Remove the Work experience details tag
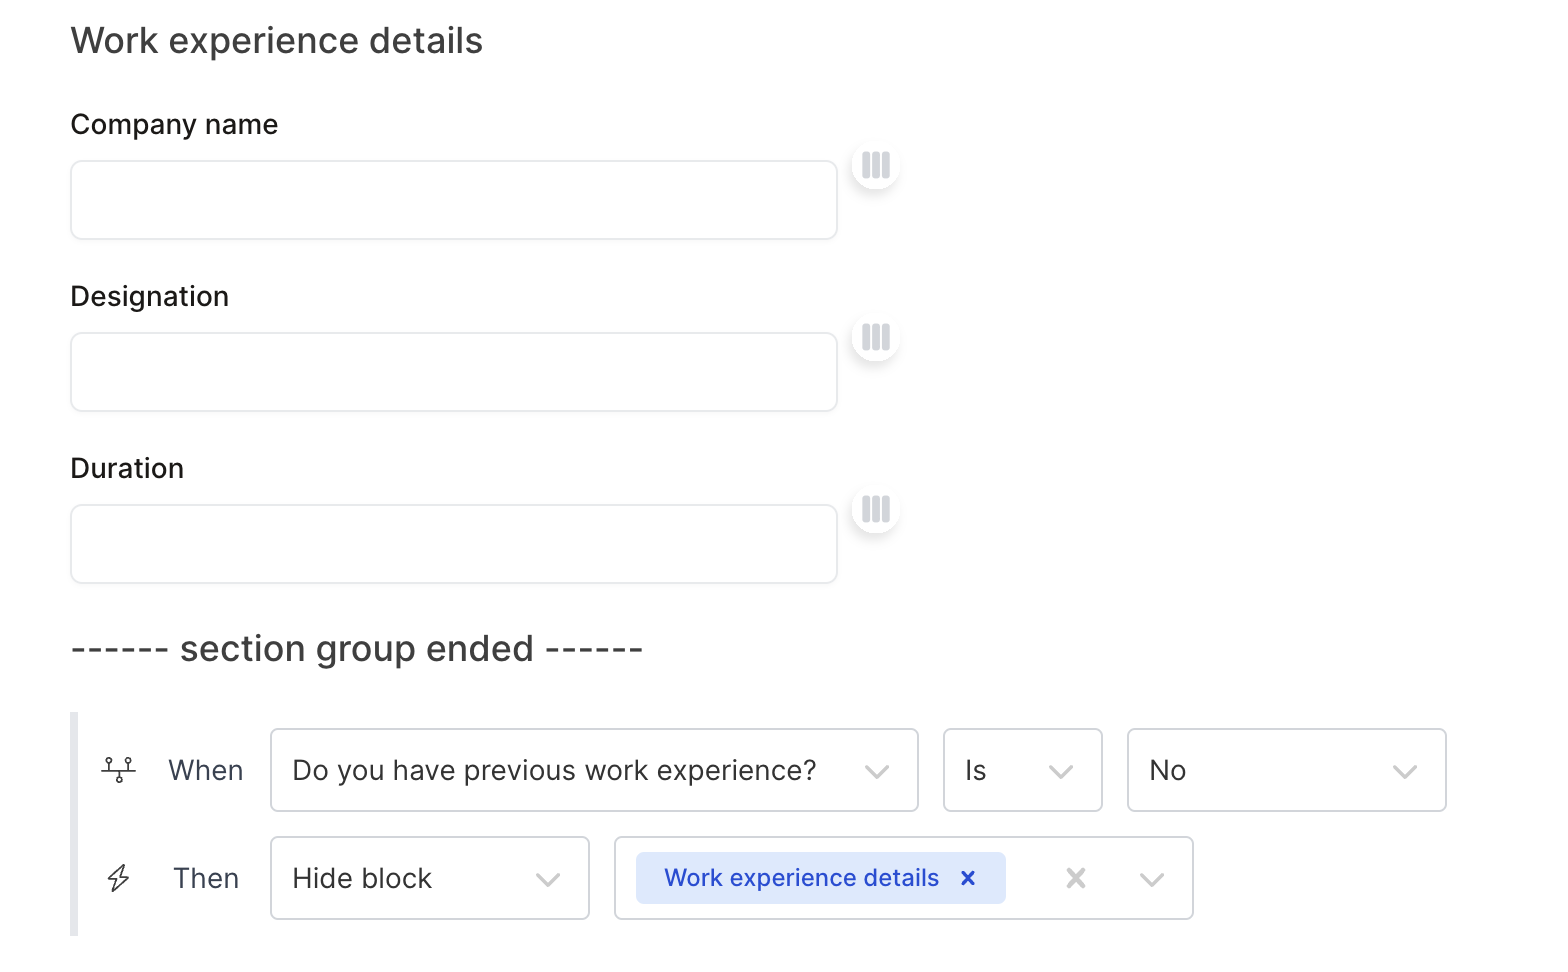Viewport: 1568px width, 972px height. pyautogui.click(x=968, y=878)
